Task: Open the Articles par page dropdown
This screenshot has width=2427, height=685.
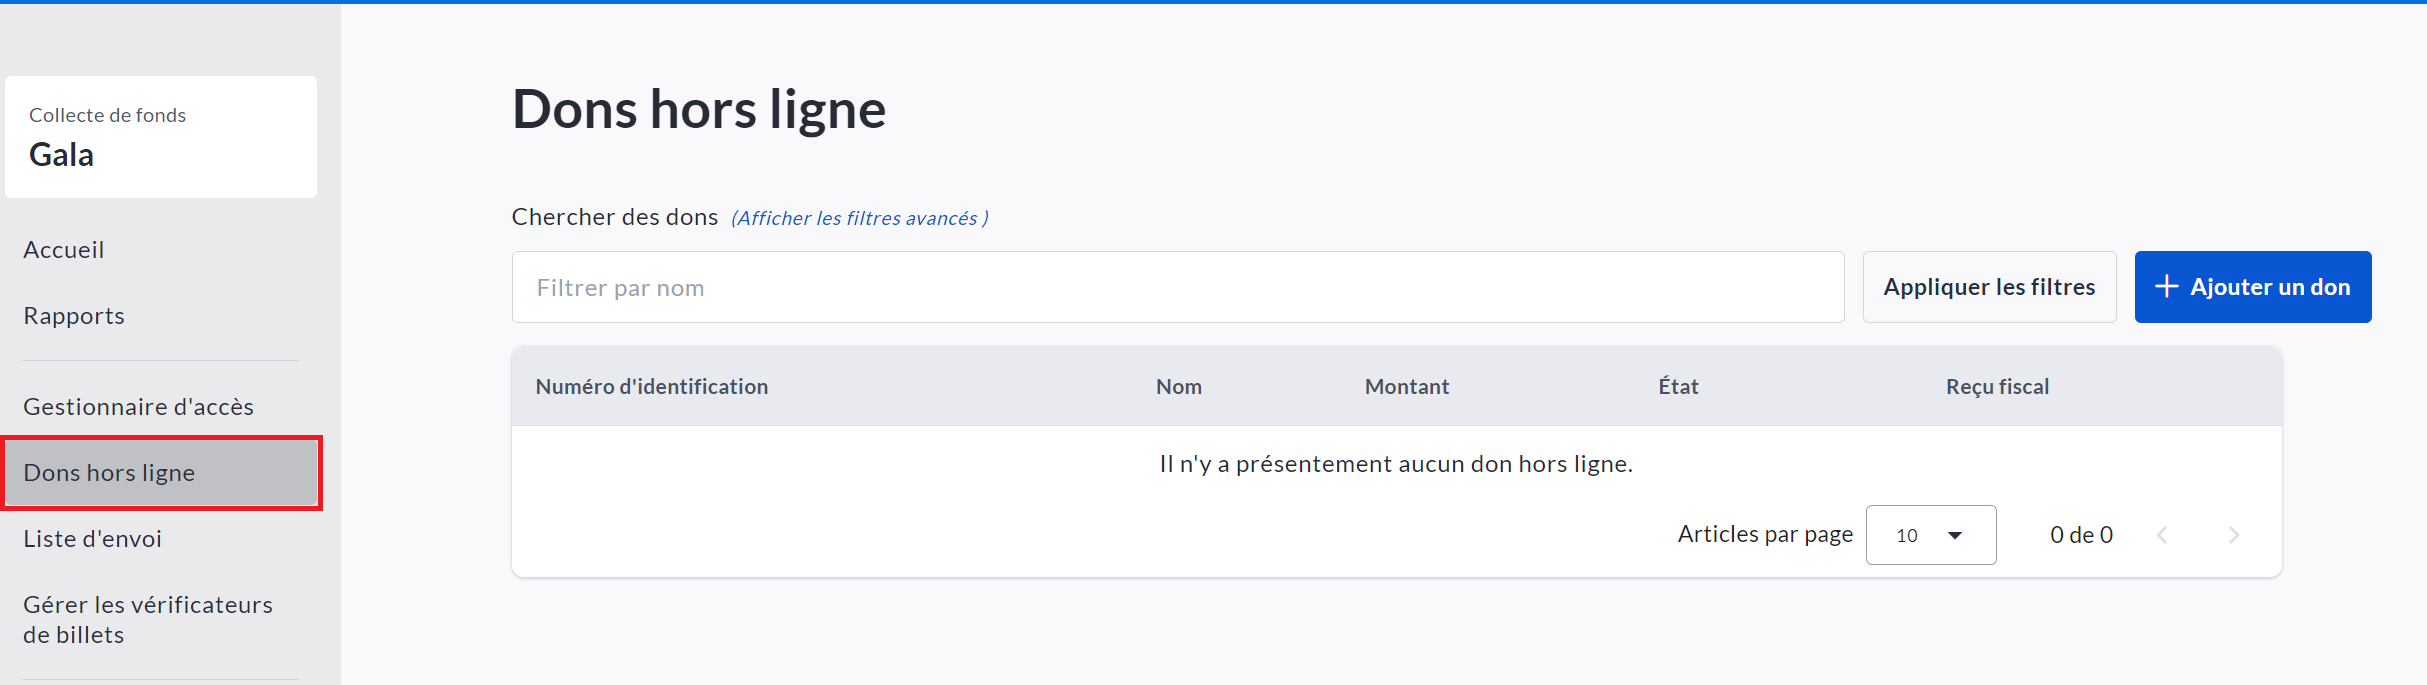Action: pos(1930,535)
